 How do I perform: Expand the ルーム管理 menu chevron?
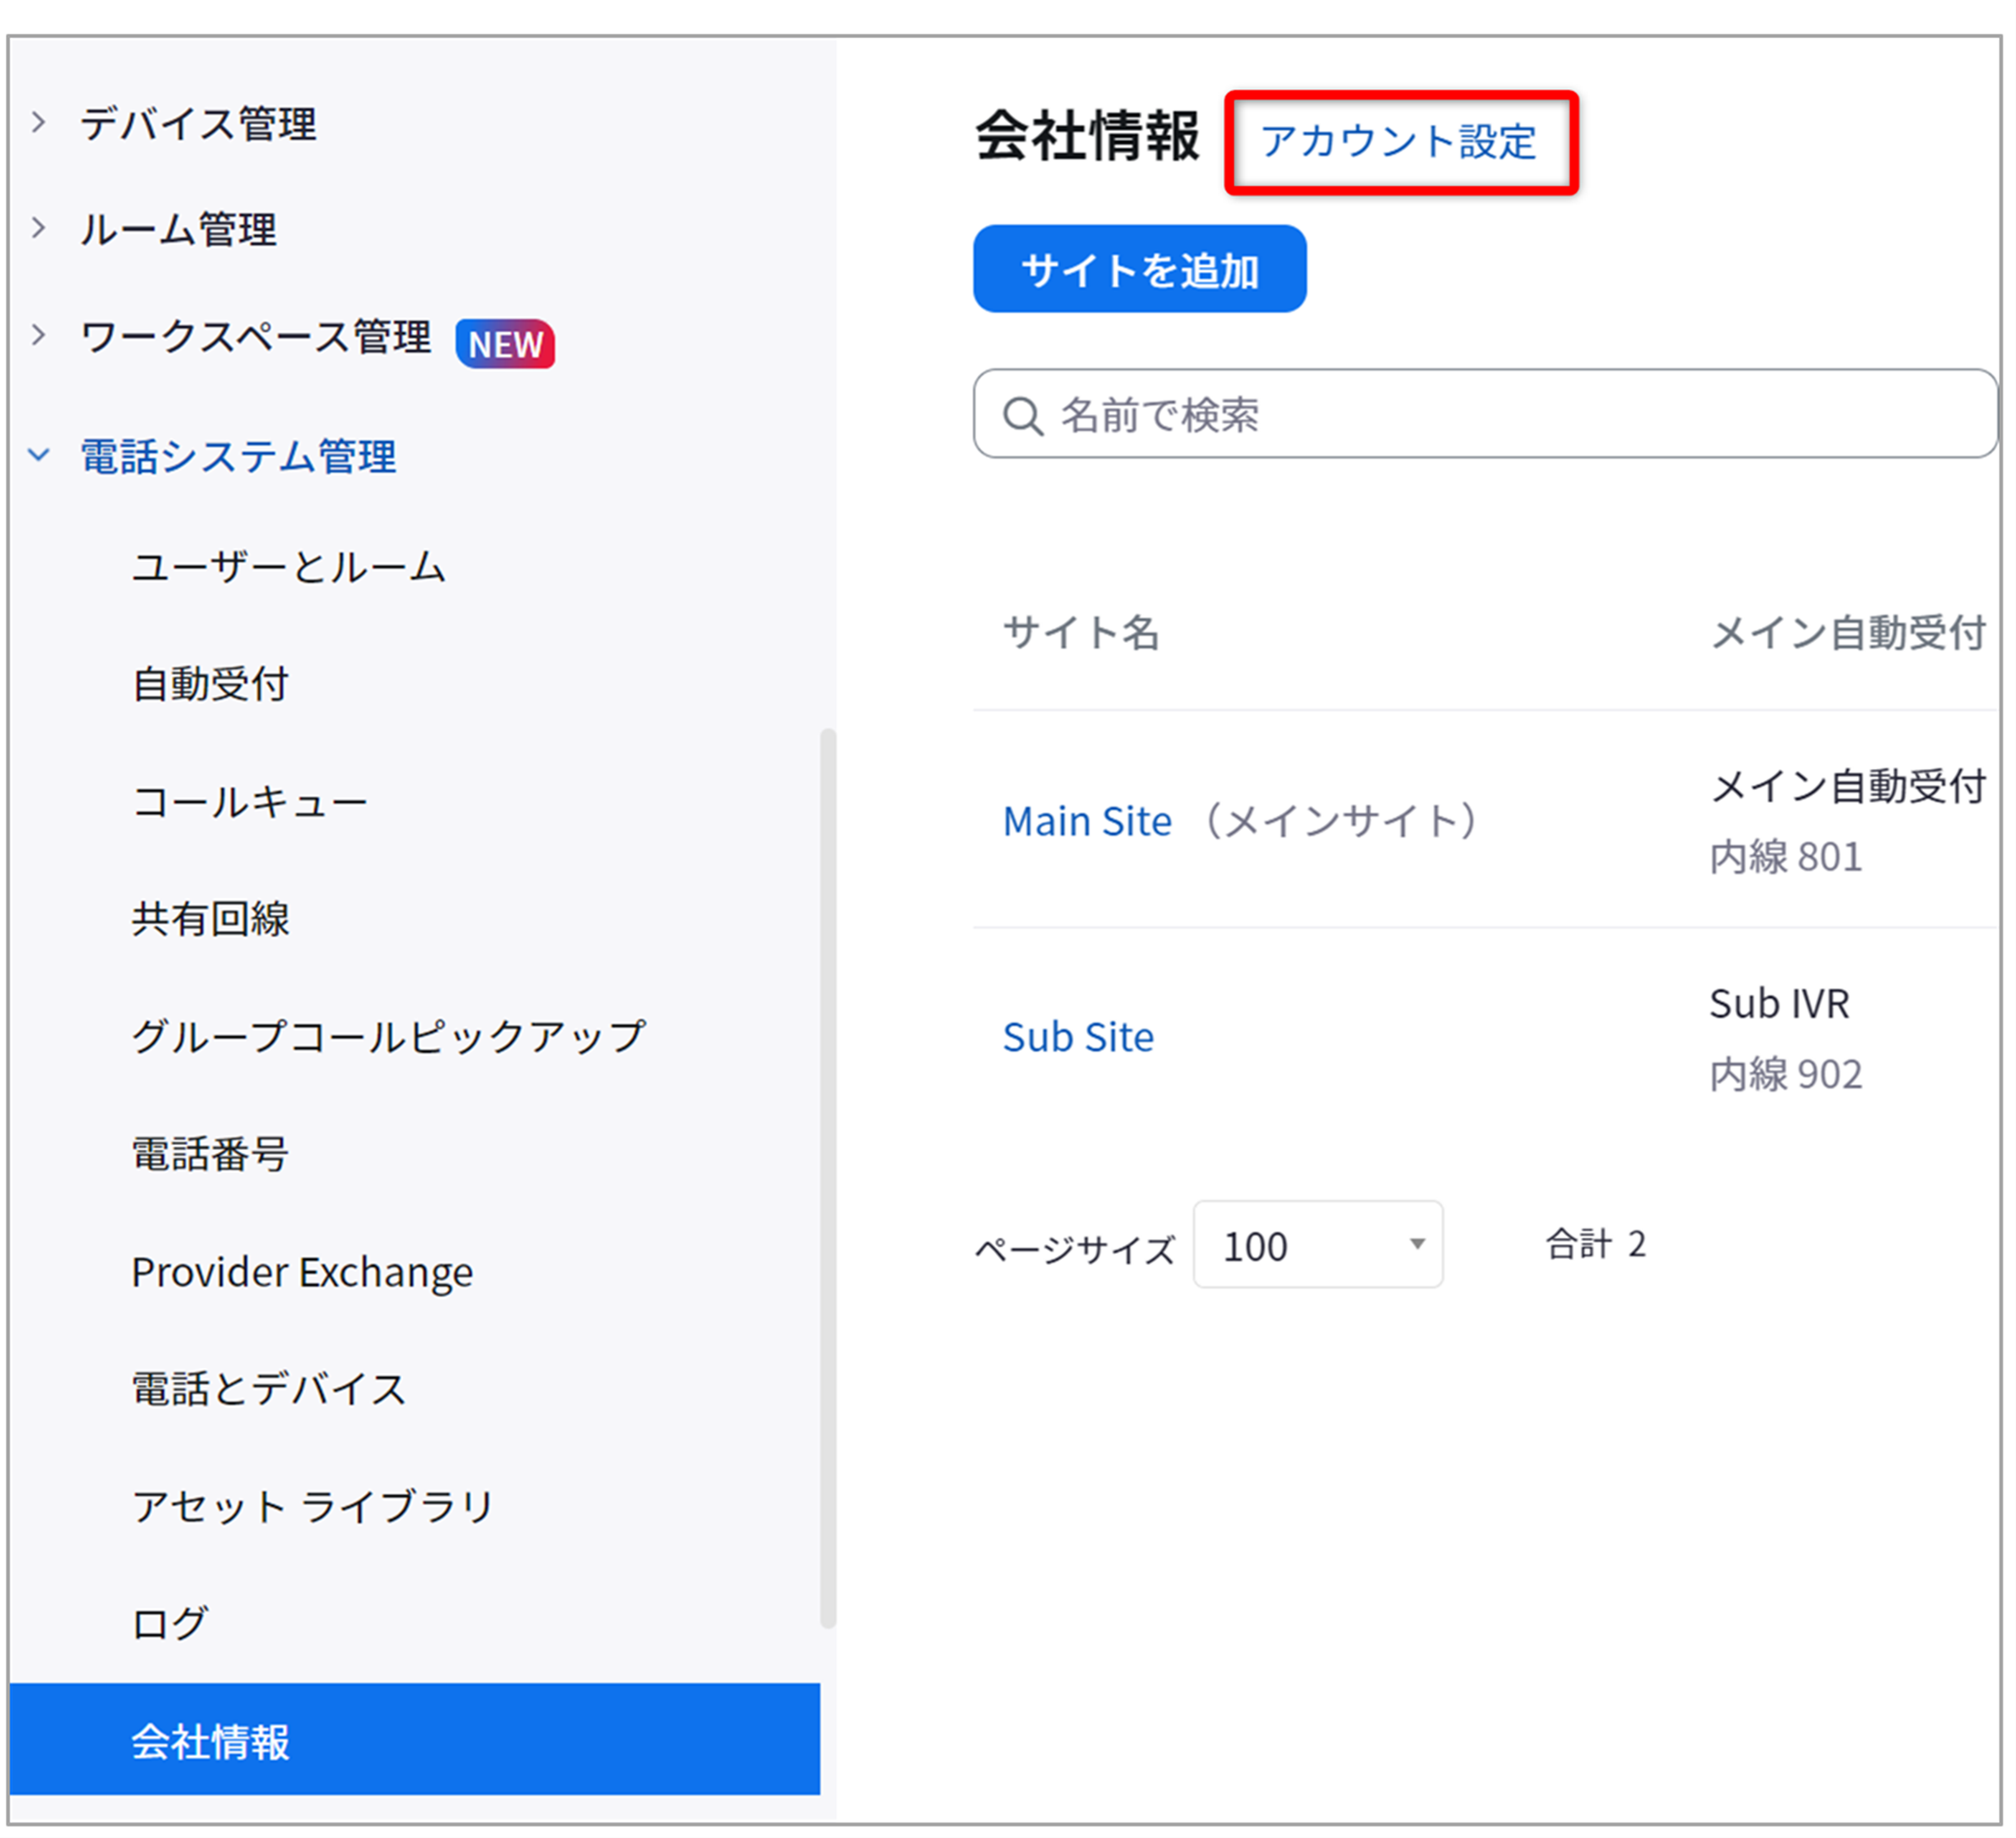(x=39, y=228)
